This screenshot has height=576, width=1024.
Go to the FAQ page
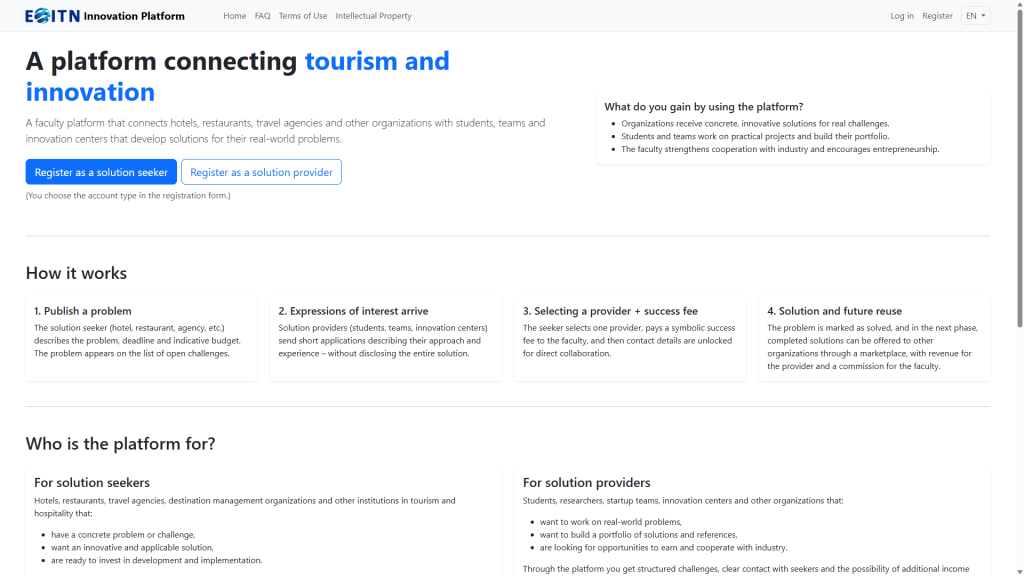[262, 16]
